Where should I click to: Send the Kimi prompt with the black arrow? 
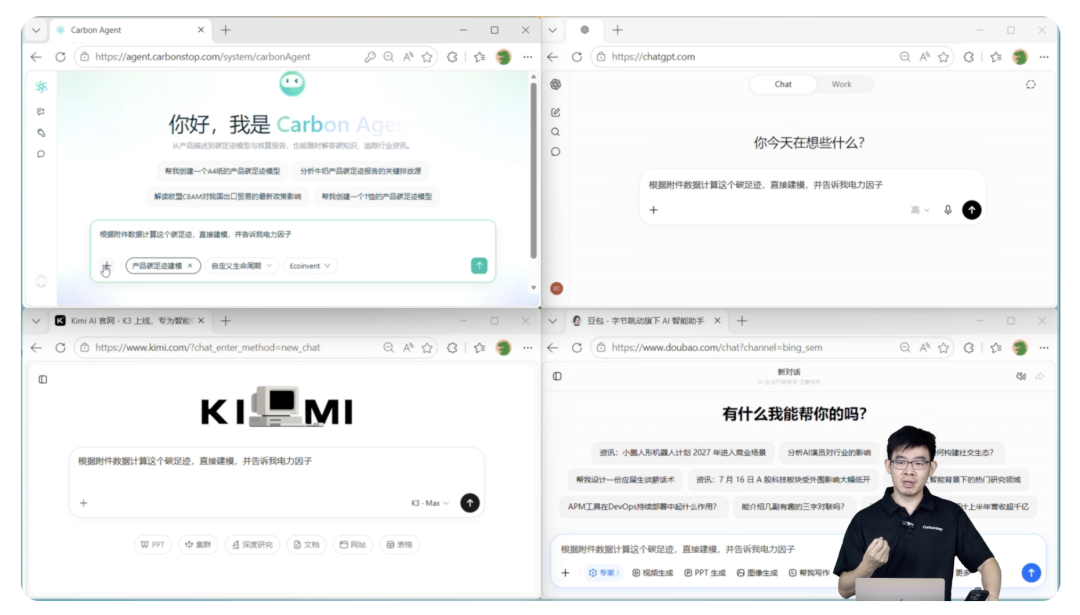(470, 503)
